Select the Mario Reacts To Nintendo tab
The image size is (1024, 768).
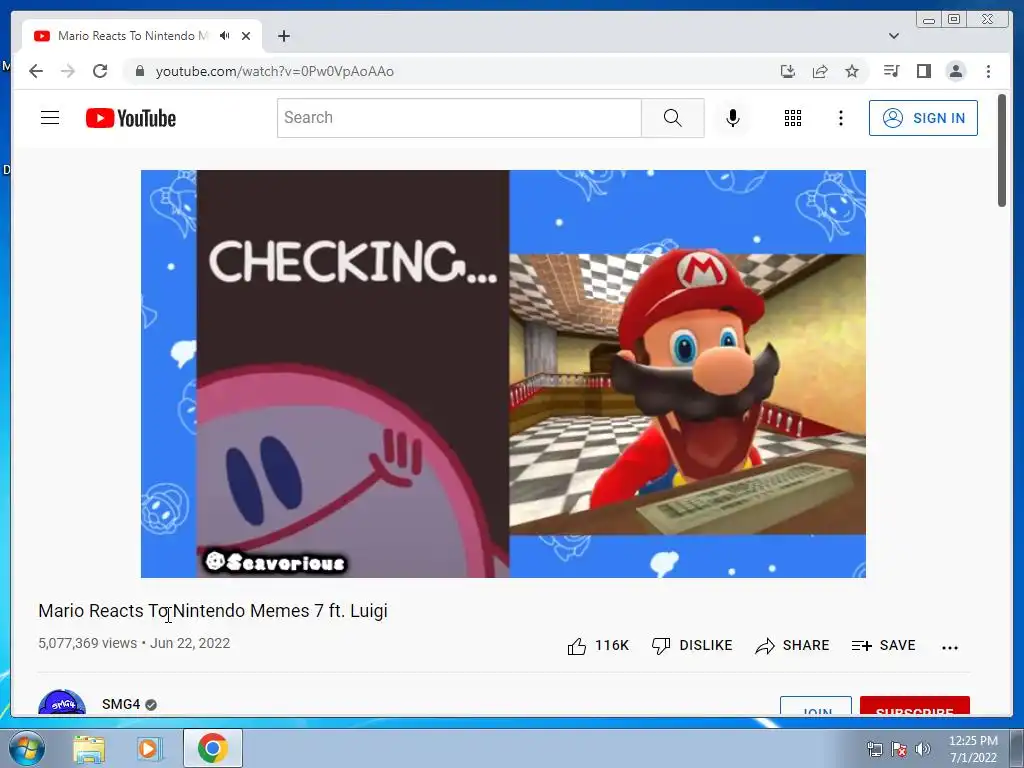142,36
